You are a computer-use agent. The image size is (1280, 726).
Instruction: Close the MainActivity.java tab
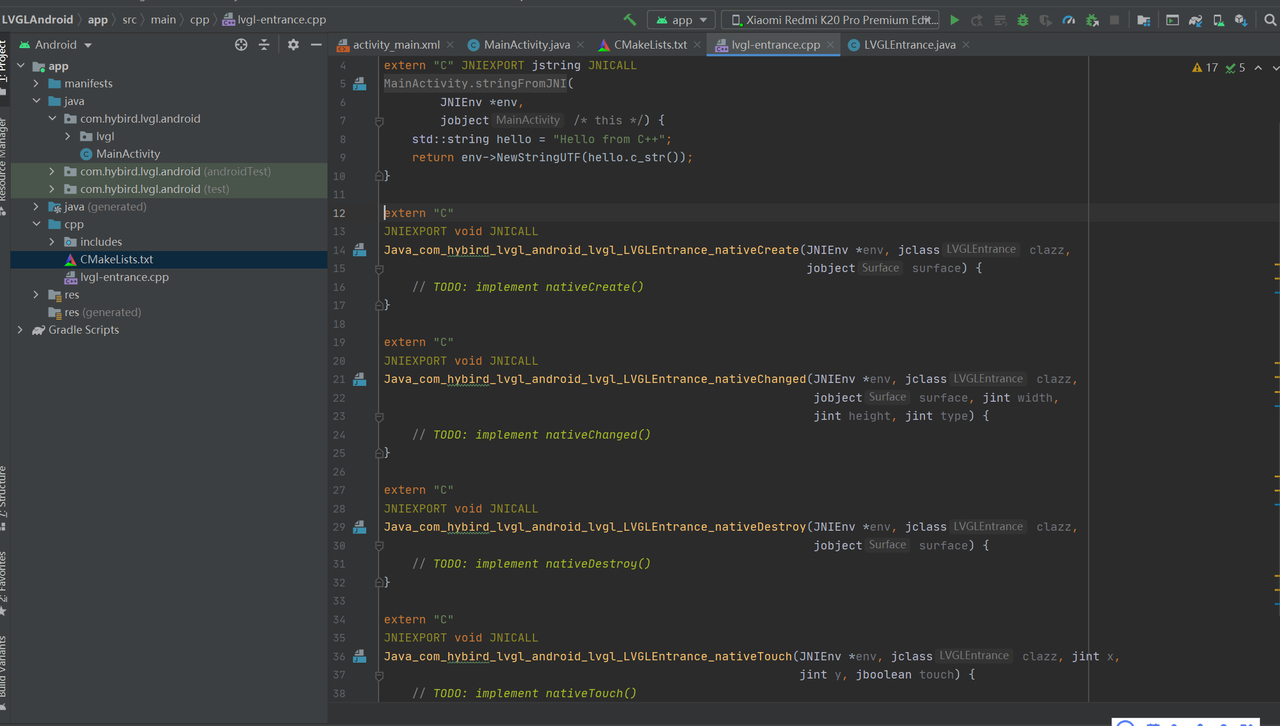point(581,45)
